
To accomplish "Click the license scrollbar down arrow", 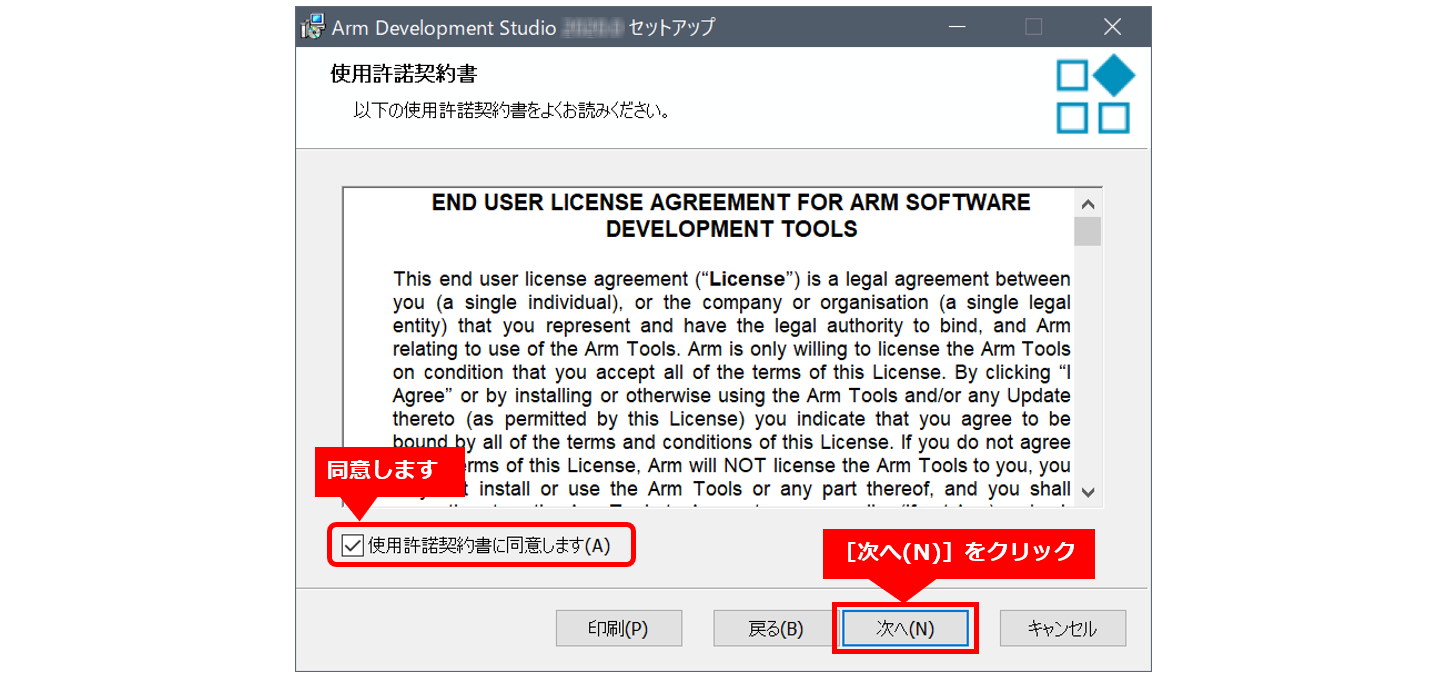I will [x=1088, y=491].
